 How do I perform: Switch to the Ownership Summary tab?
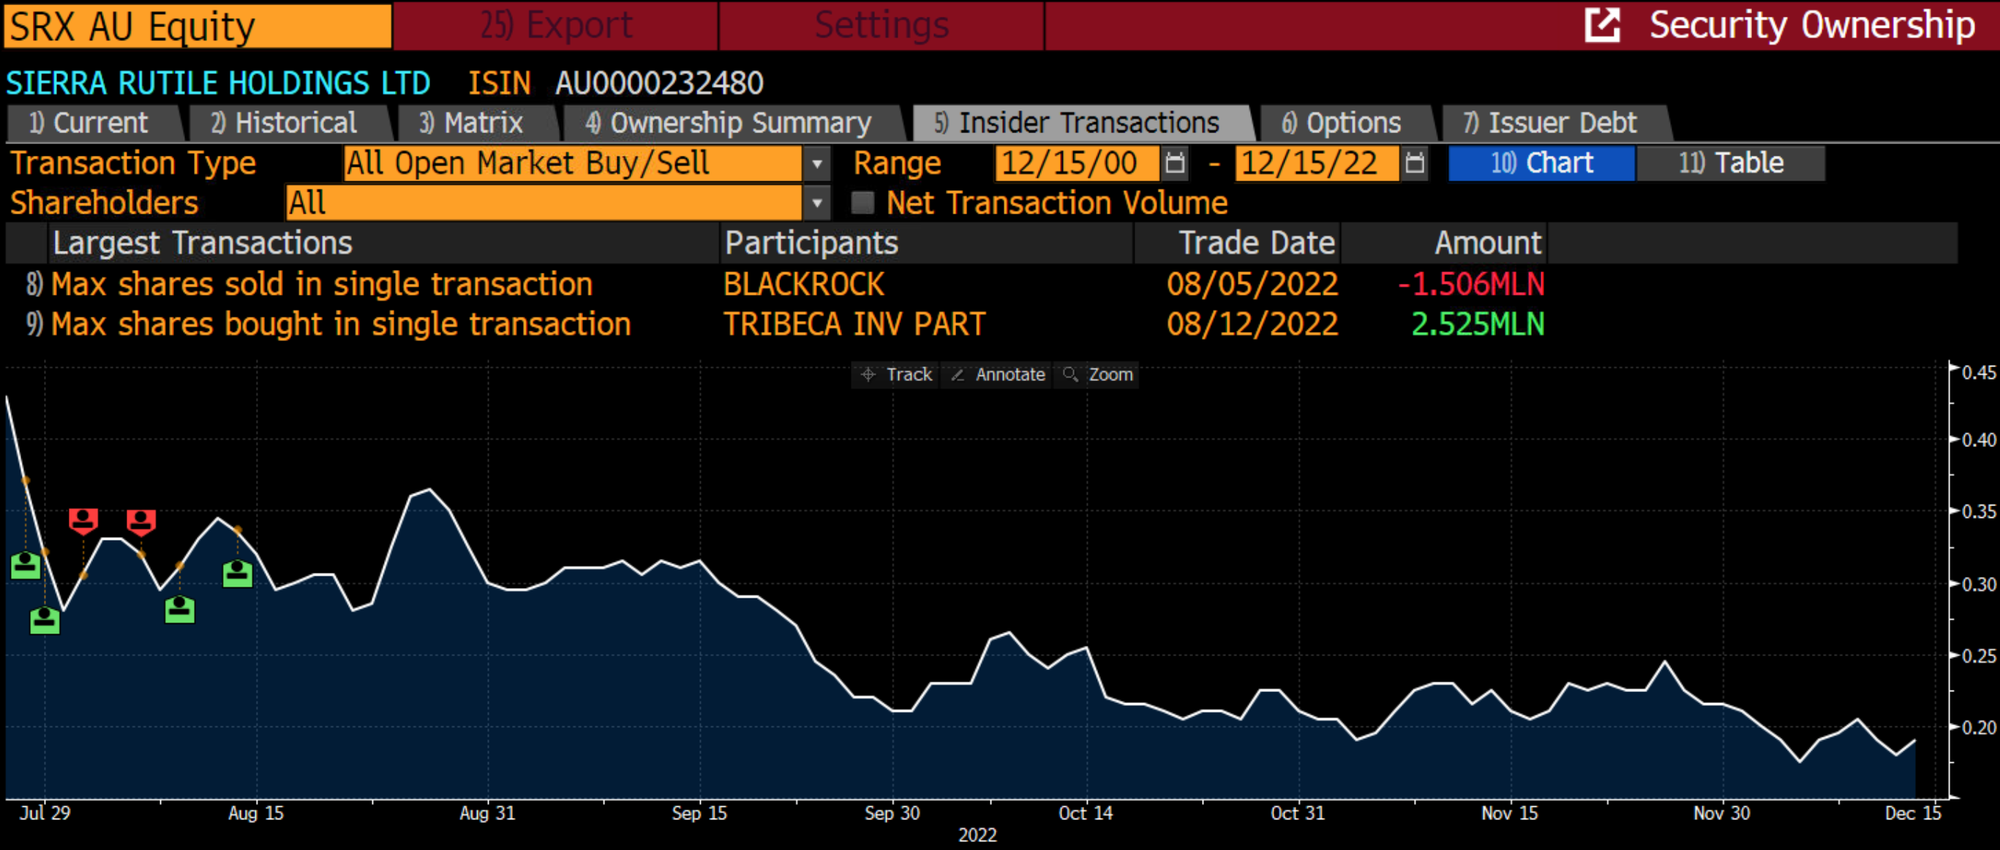[728, 123]
